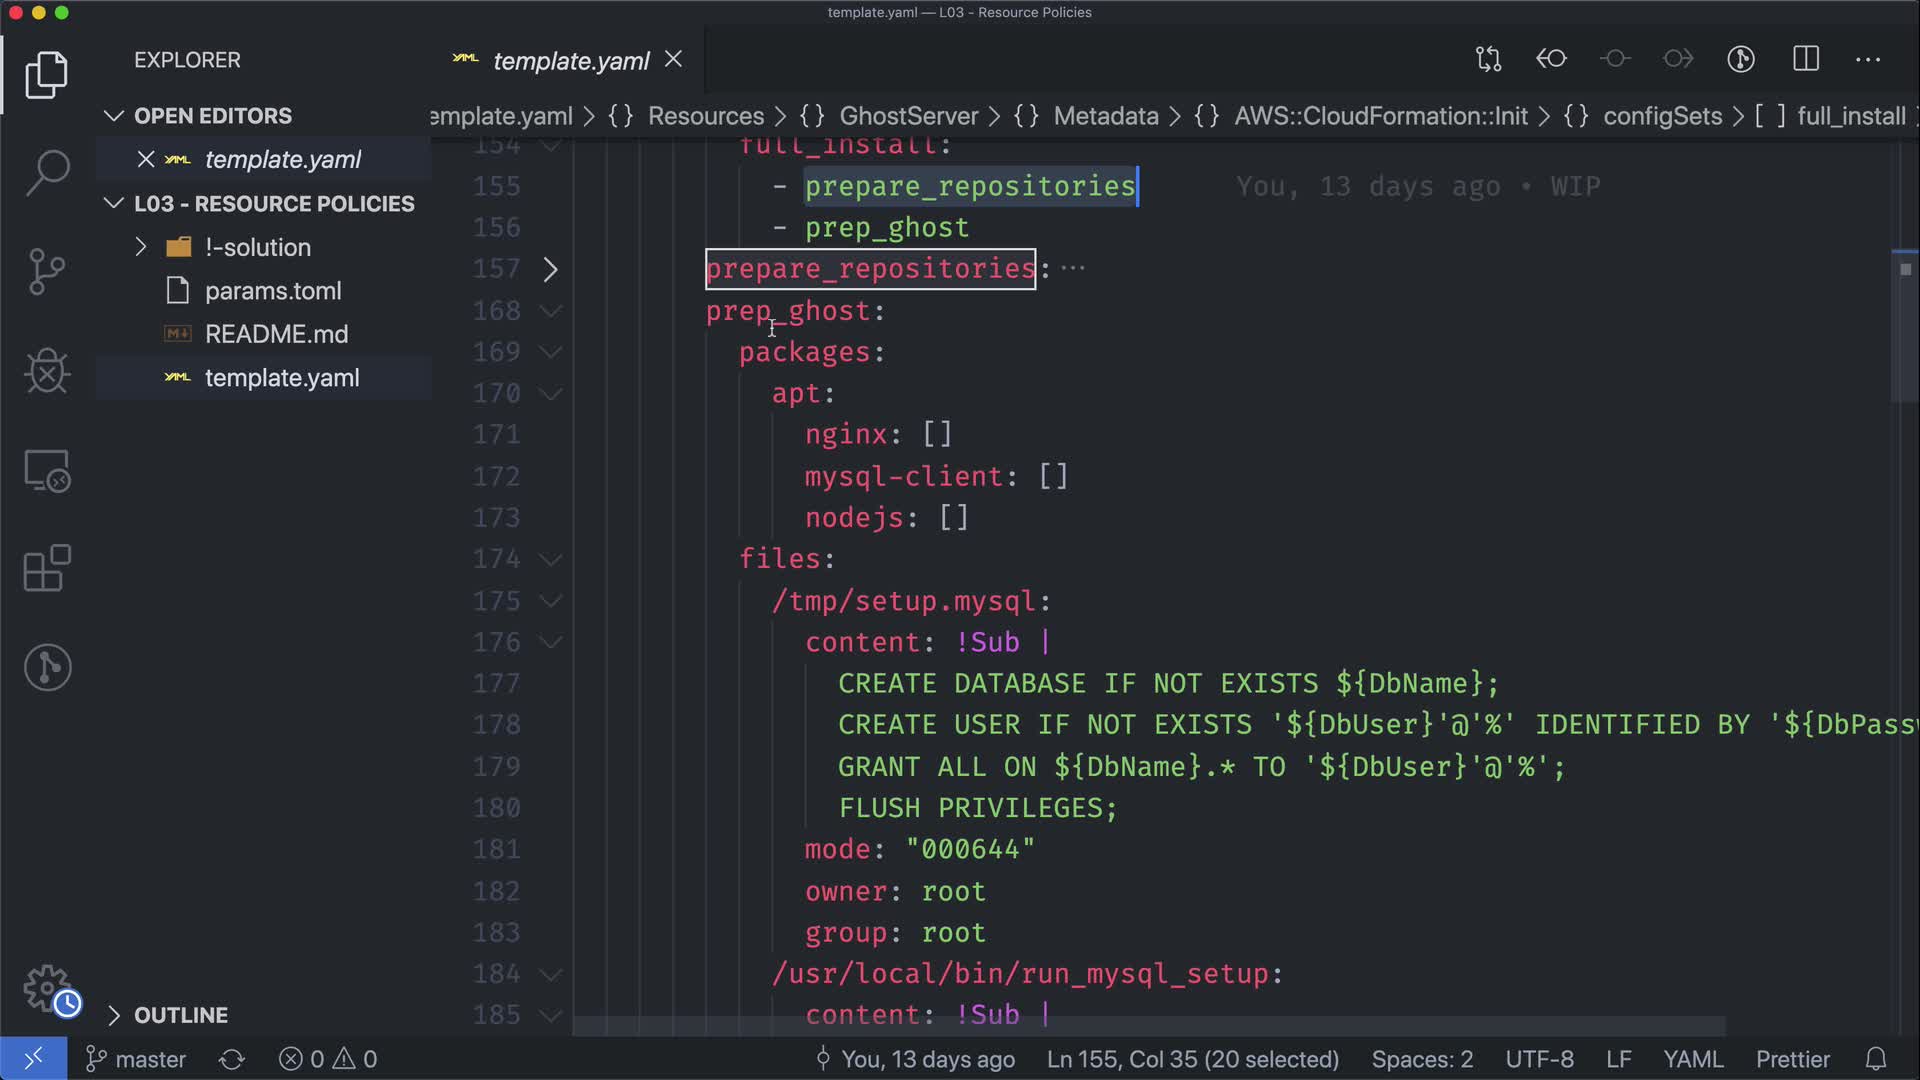Click the Split Editor Right icon
1920x1080 pixels.
coord(1805,59)
